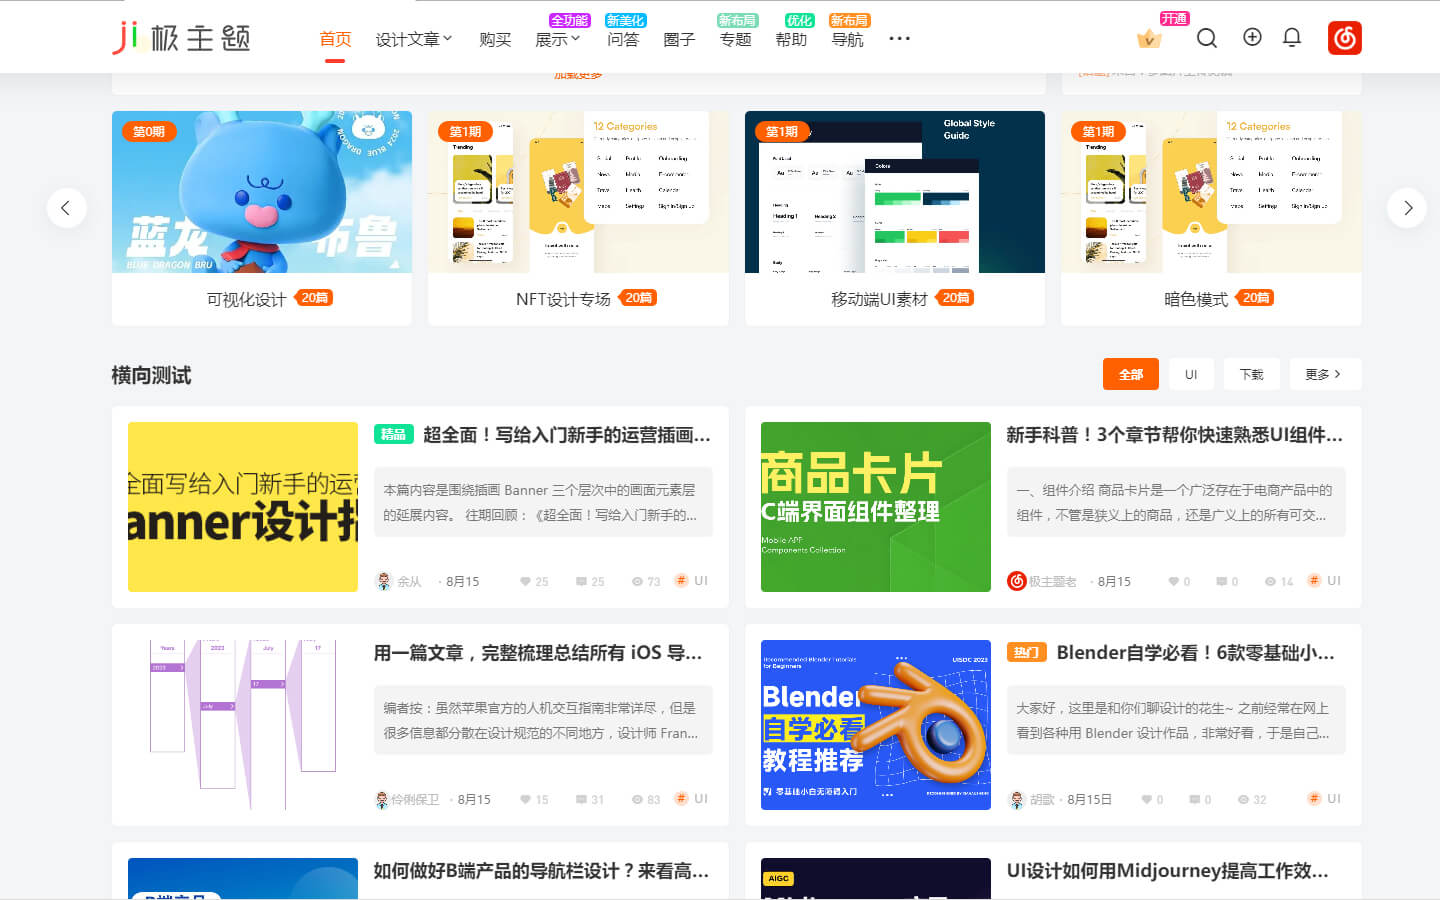
Task: Click the right carousel arrow
Action: pyautogui.click(x=1407, y=208)
